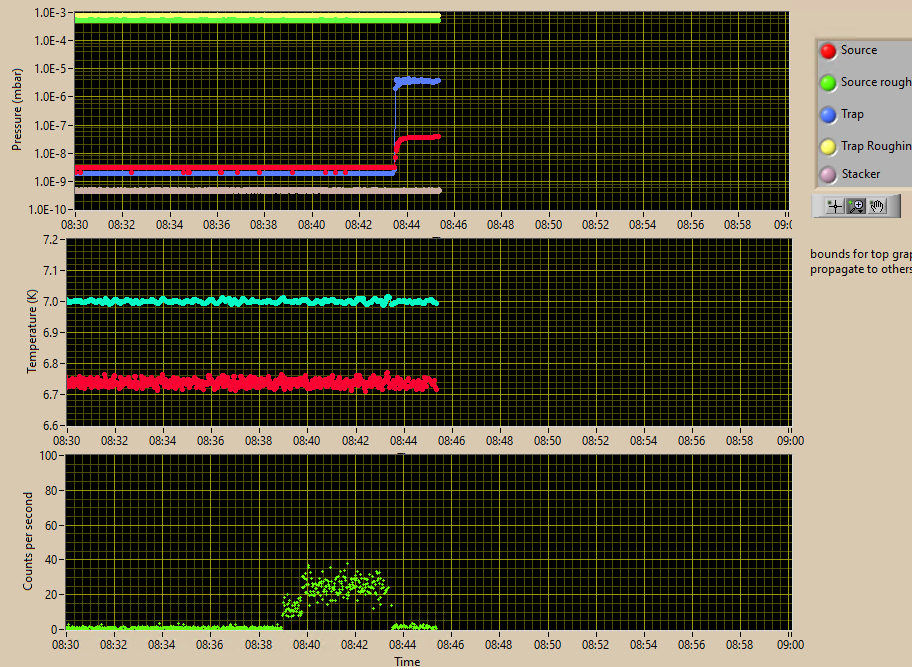Click 80 on counts axis
Image resolution: width=912 pixels, height=667 pixels.
point(51,490)
